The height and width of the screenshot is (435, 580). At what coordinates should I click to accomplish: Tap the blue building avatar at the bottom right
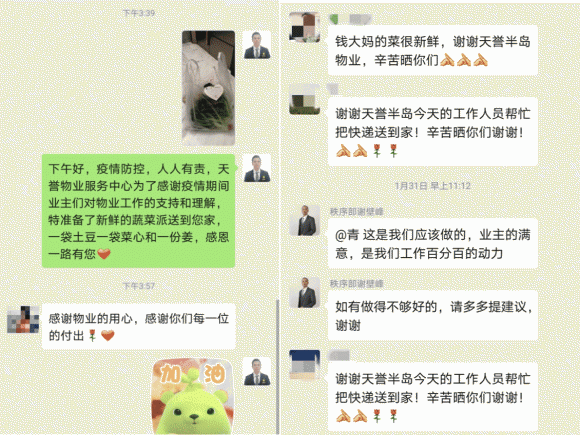304,365
